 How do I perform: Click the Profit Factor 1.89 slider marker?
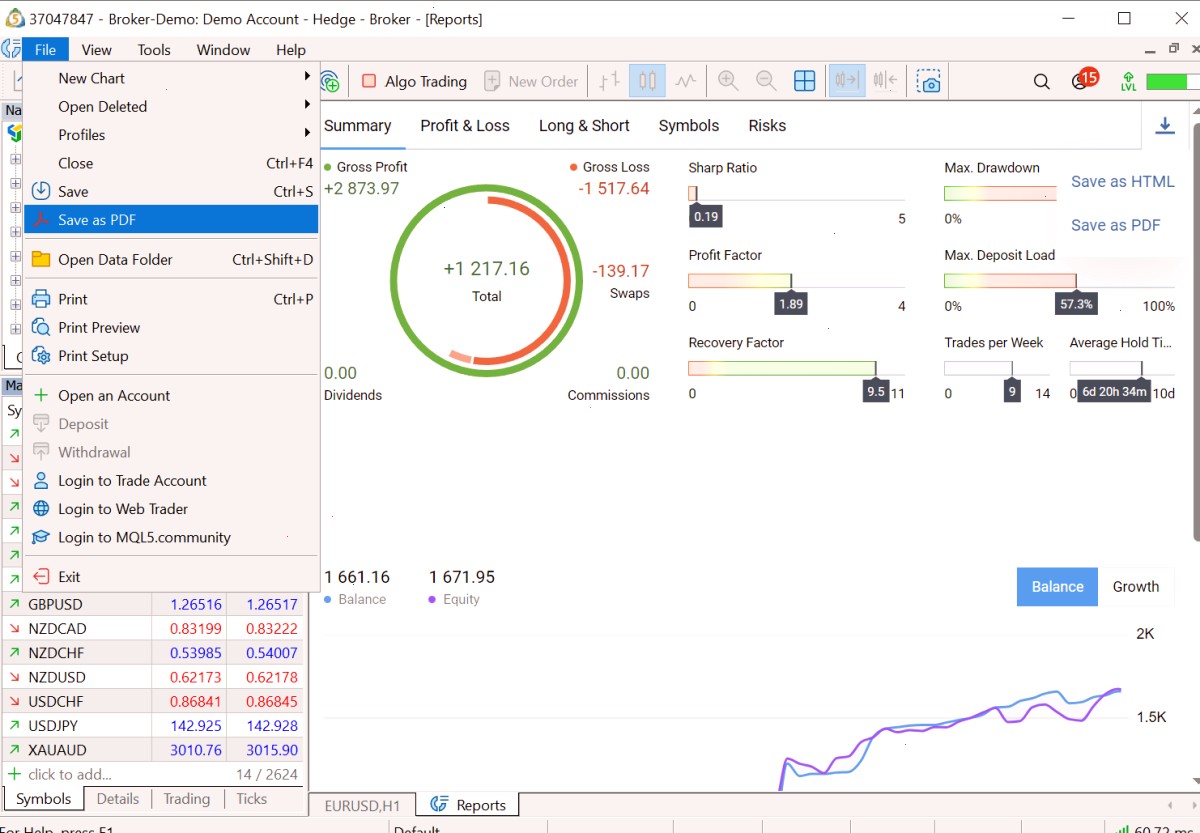point(791,304)
